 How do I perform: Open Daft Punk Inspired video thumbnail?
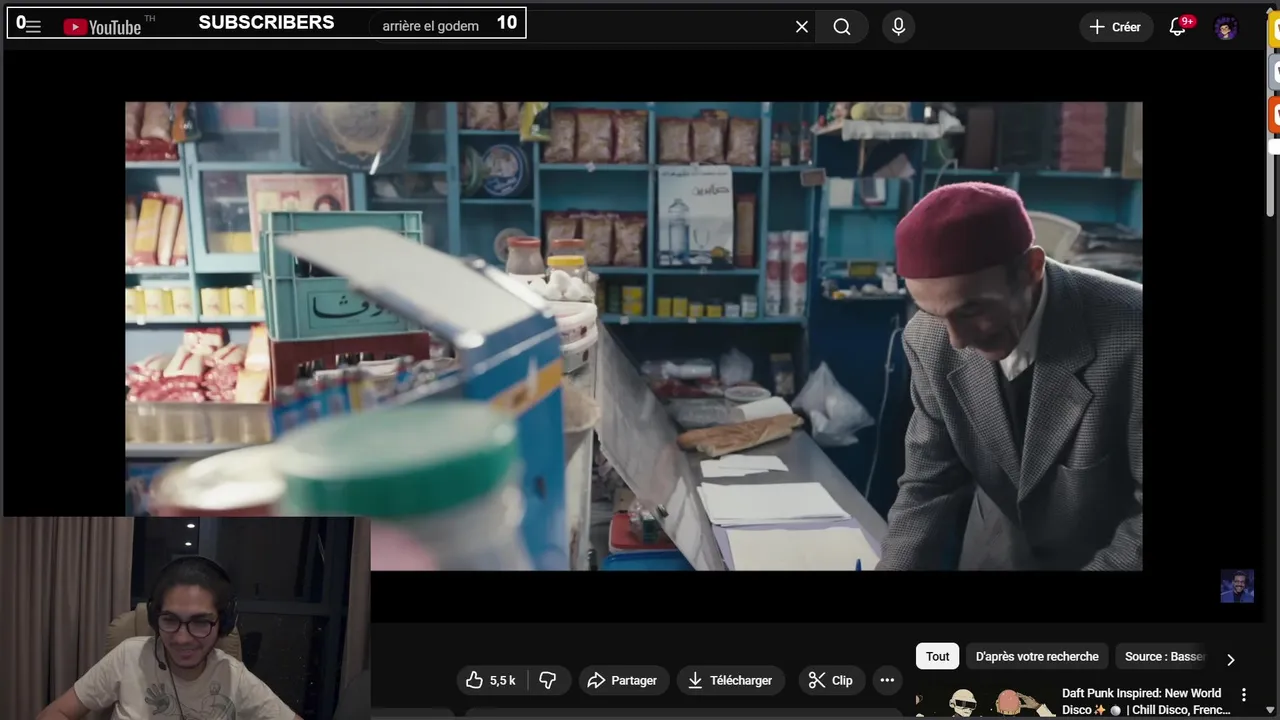pyautogui.click(x=984, y=702)
